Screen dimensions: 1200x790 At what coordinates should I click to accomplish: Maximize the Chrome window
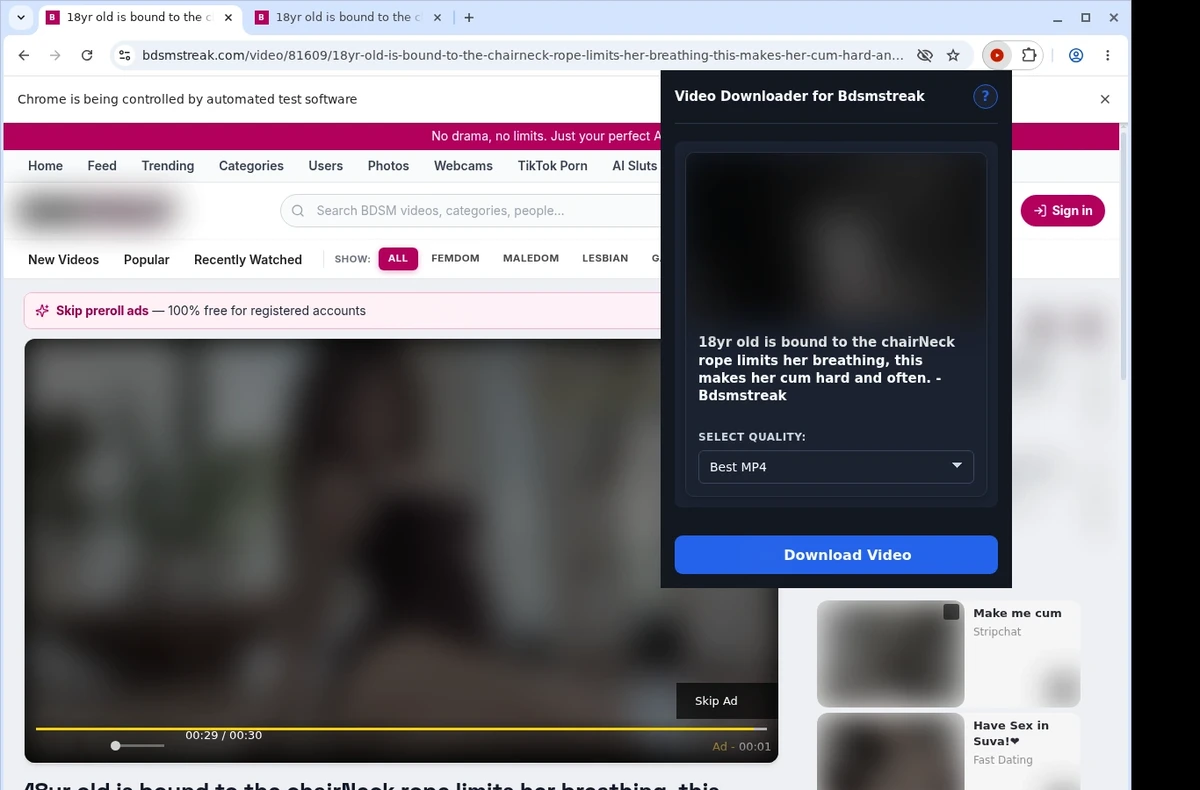1086,18
